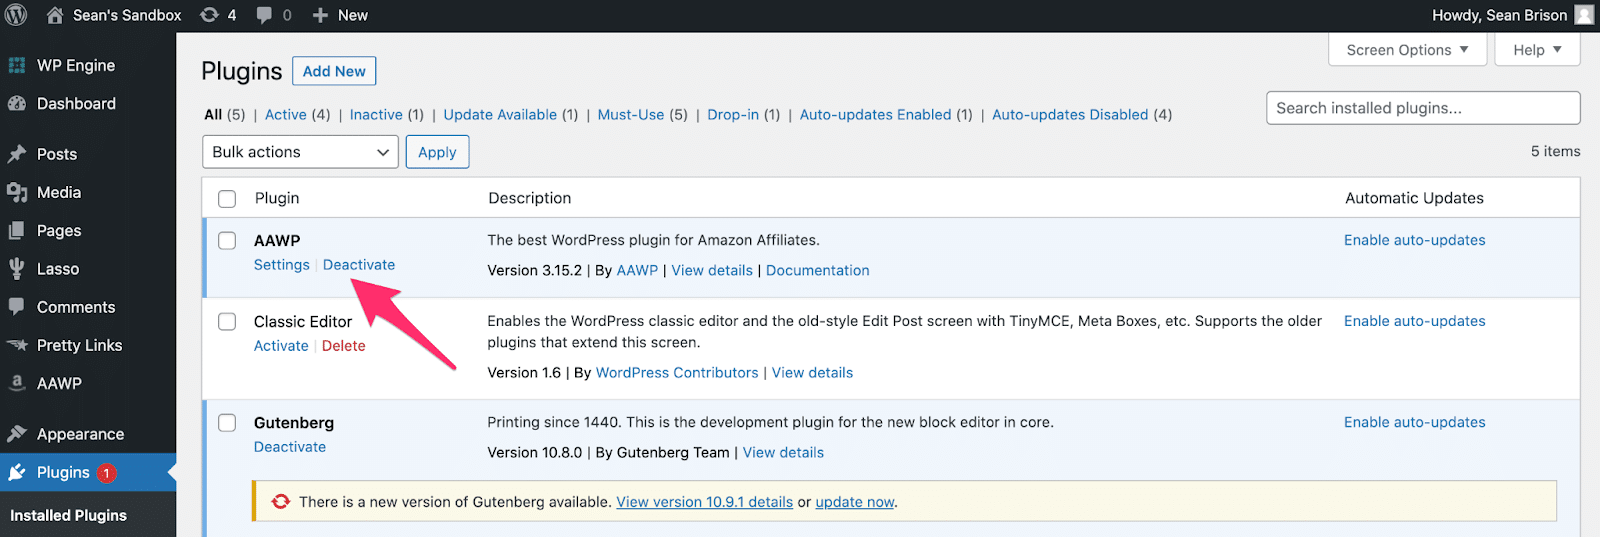Click the Automatic Updates column header

coord(1414,198)
